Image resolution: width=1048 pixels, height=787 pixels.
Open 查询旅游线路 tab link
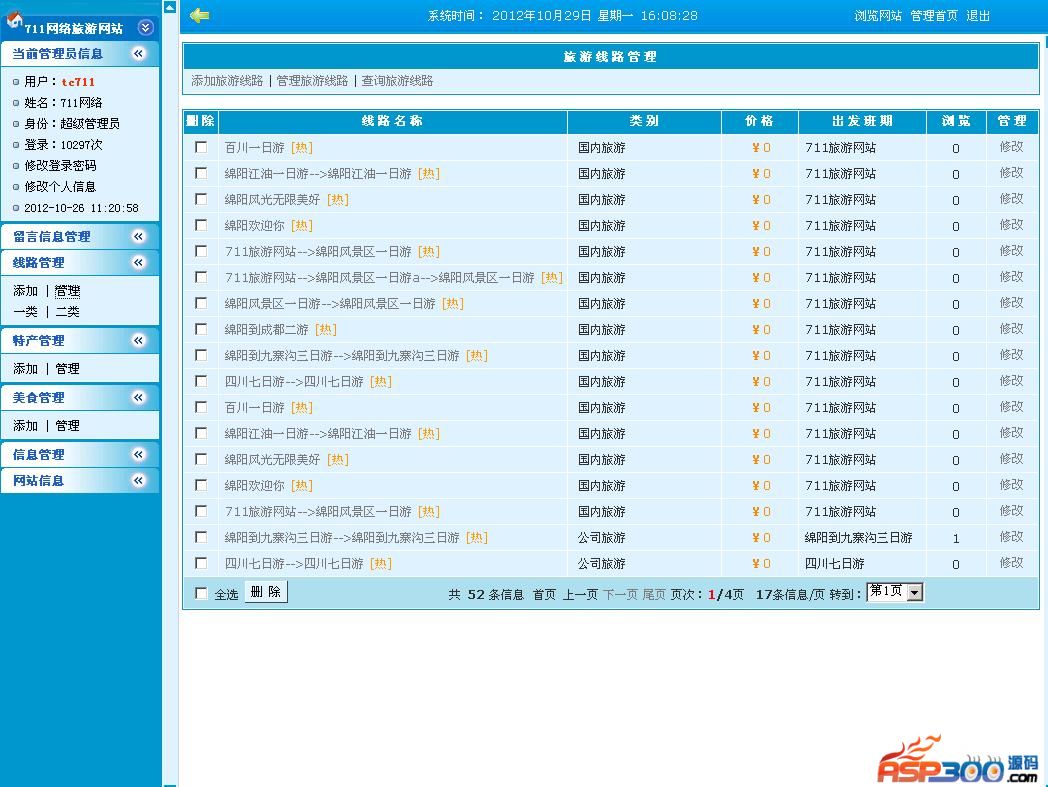coord(397,81)
